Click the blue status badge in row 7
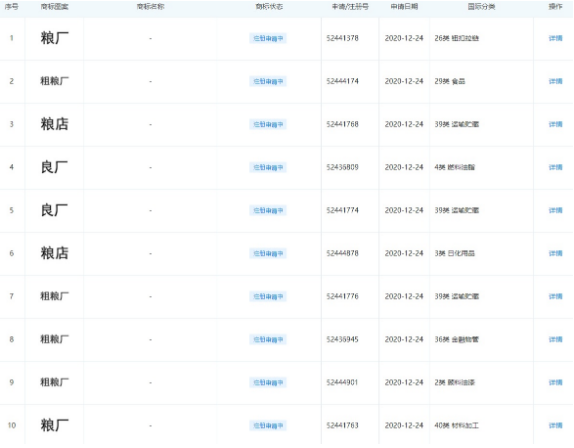Image resolution: width=574 pixels, height=448 pixels. click(268, 296)
